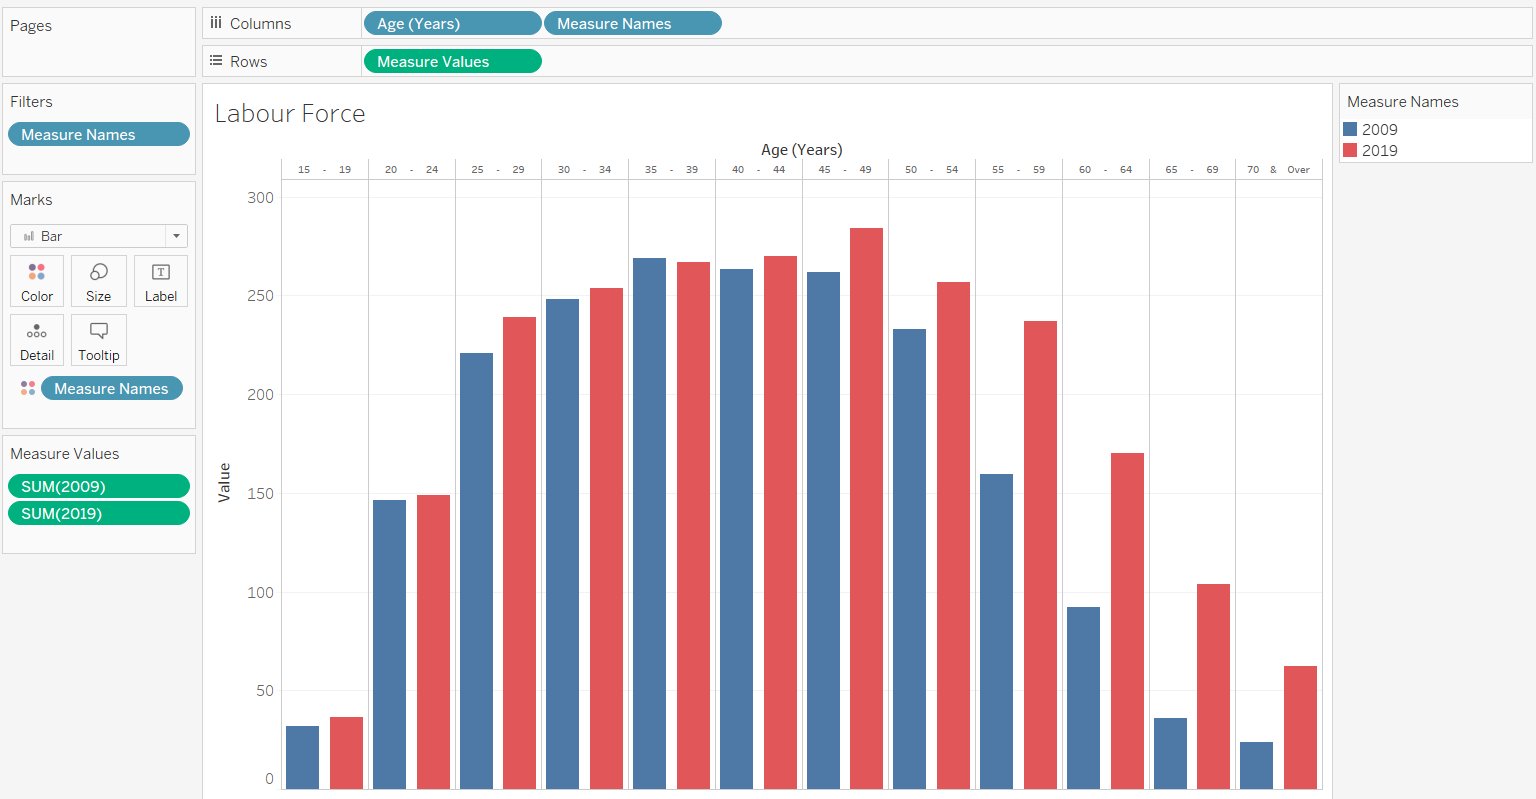The height and width of the screenshot is (799, 1536).
Task: Click the Detail marks card icon
Action: [37, 340]
